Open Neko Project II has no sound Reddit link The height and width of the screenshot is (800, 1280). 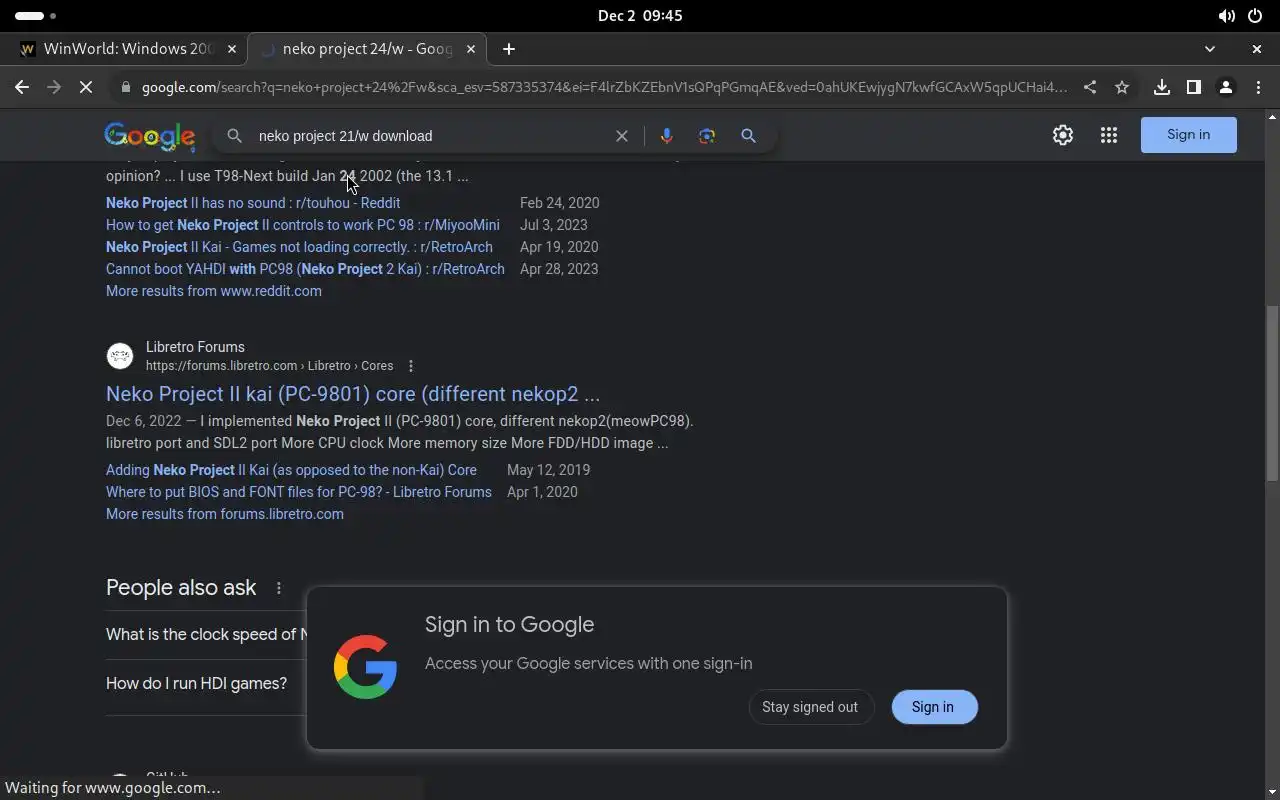[253, 203]
